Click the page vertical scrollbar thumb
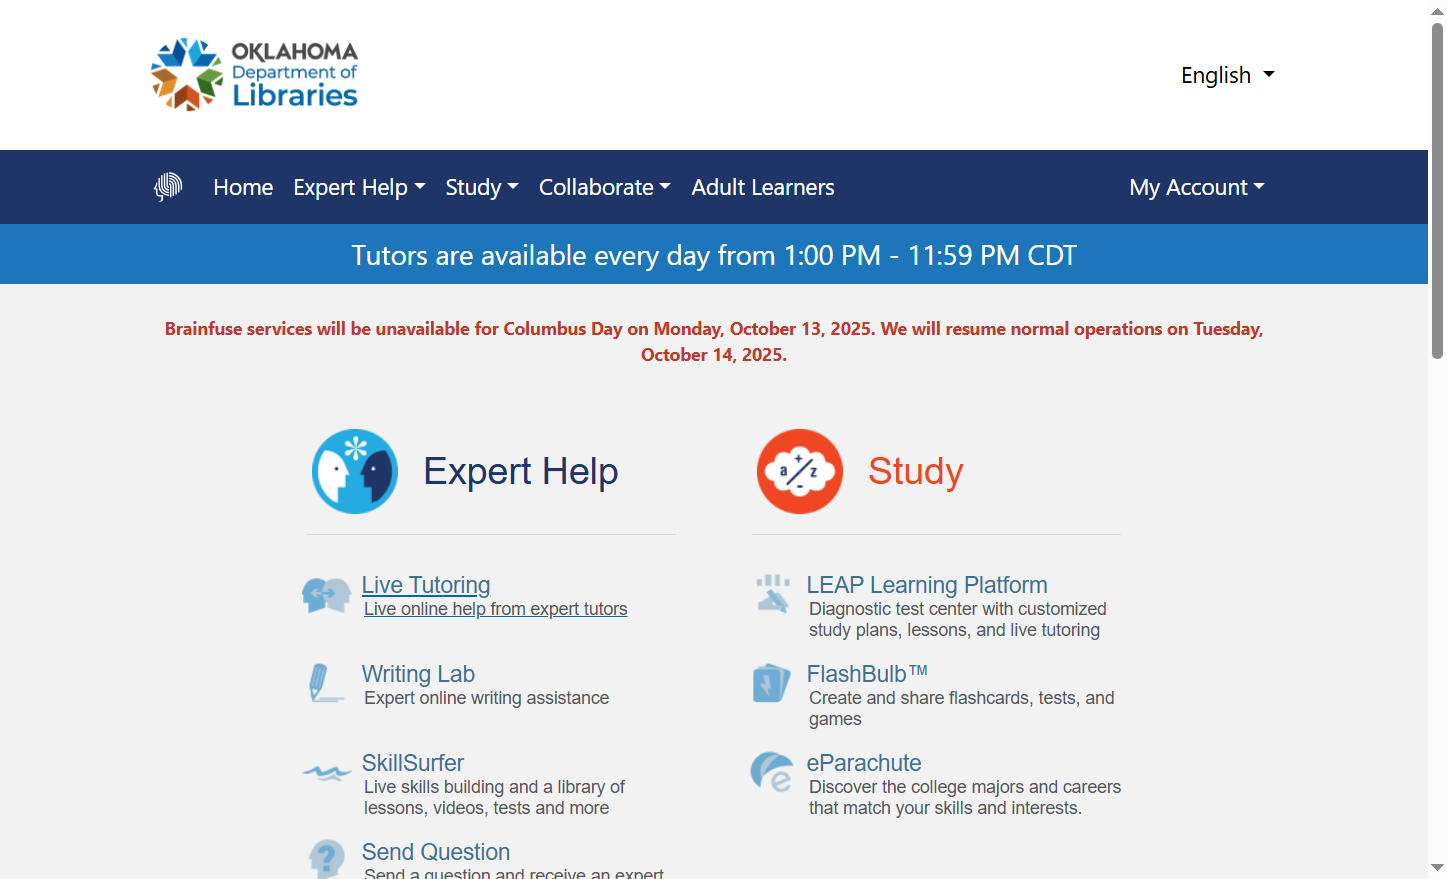Viewport: 1447px width, 879px height. coord(1437,190)
